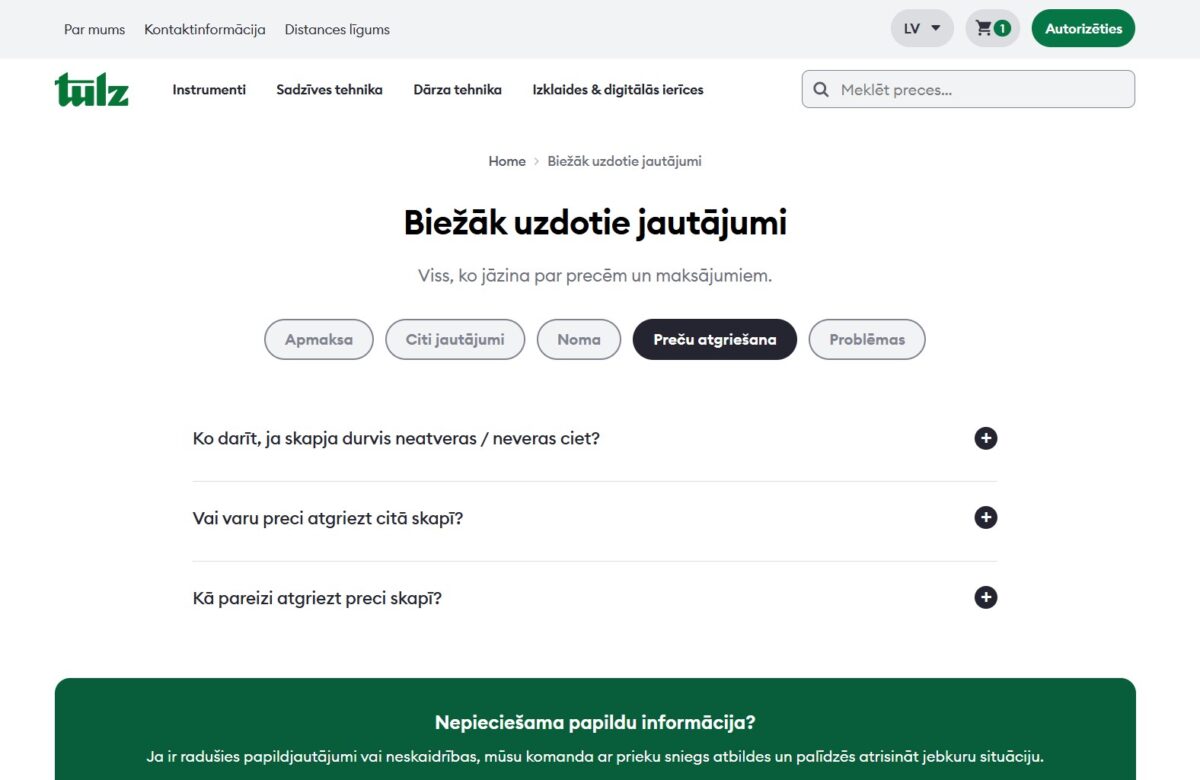
Task: Expand the question about skapja durvis neatveras
Action: point(985,438)
